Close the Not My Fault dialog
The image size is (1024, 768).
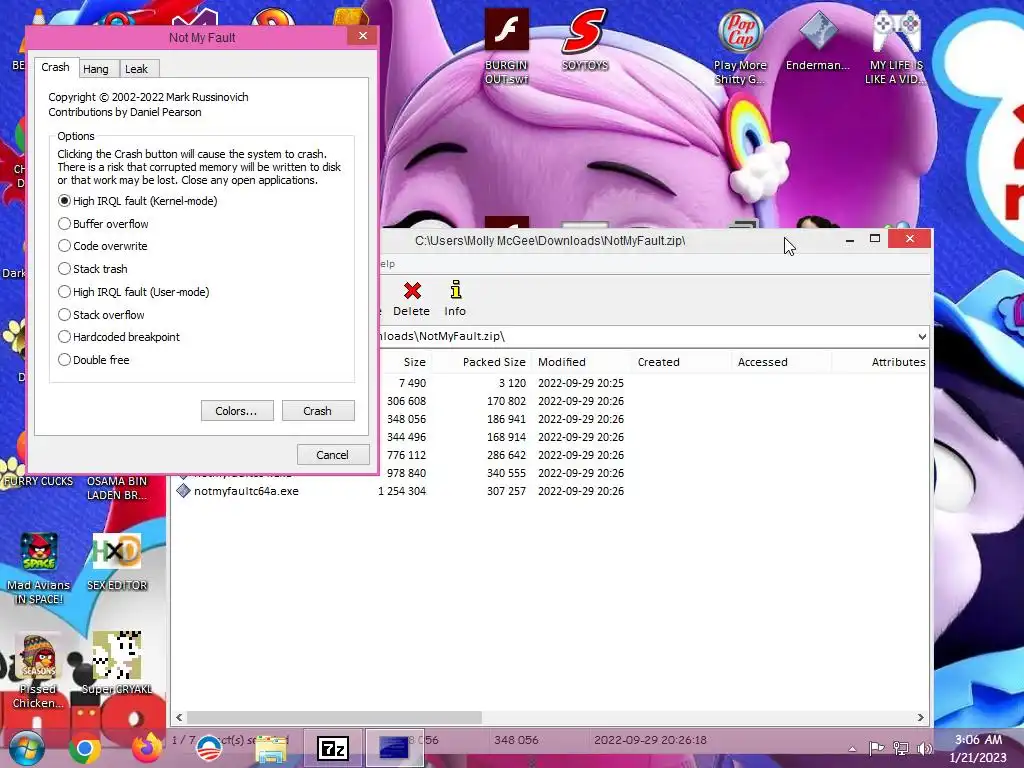(362, 36)
